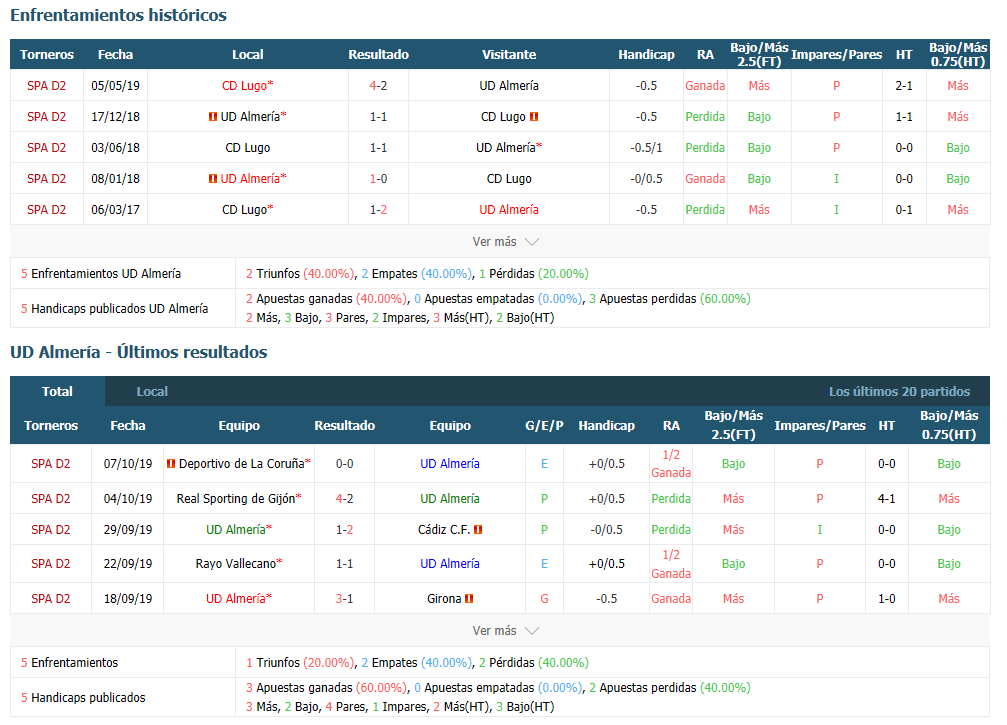1007x725 pixels.
Task: Expand 'Ver más' under Enfrentamientos históricos
Action: coord(505,241)
